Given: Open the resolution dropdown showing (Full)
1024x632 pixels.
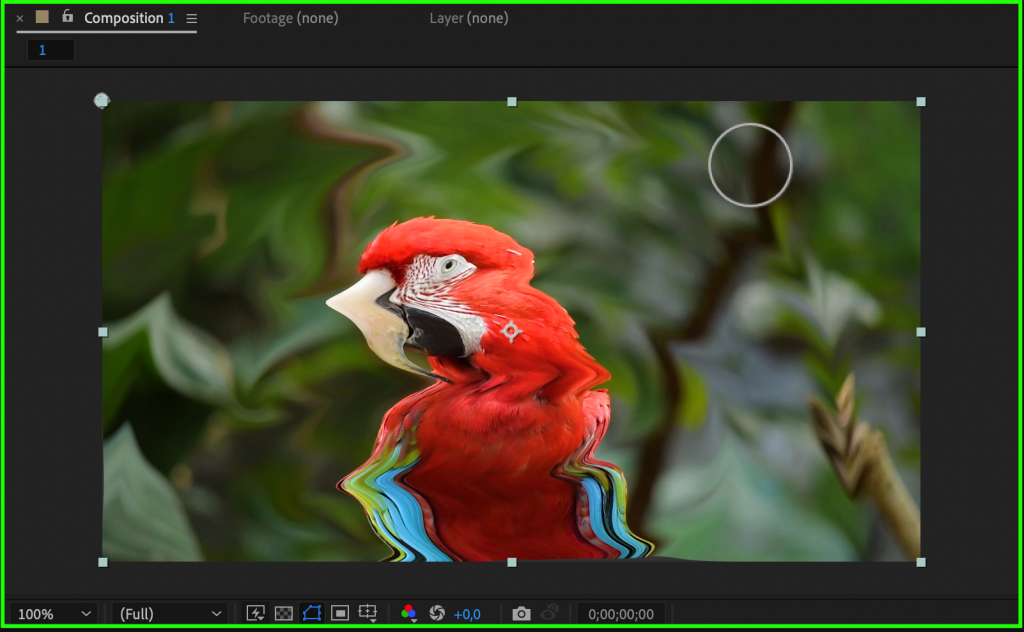Looking at the screenshot, I should coord(168,612).
